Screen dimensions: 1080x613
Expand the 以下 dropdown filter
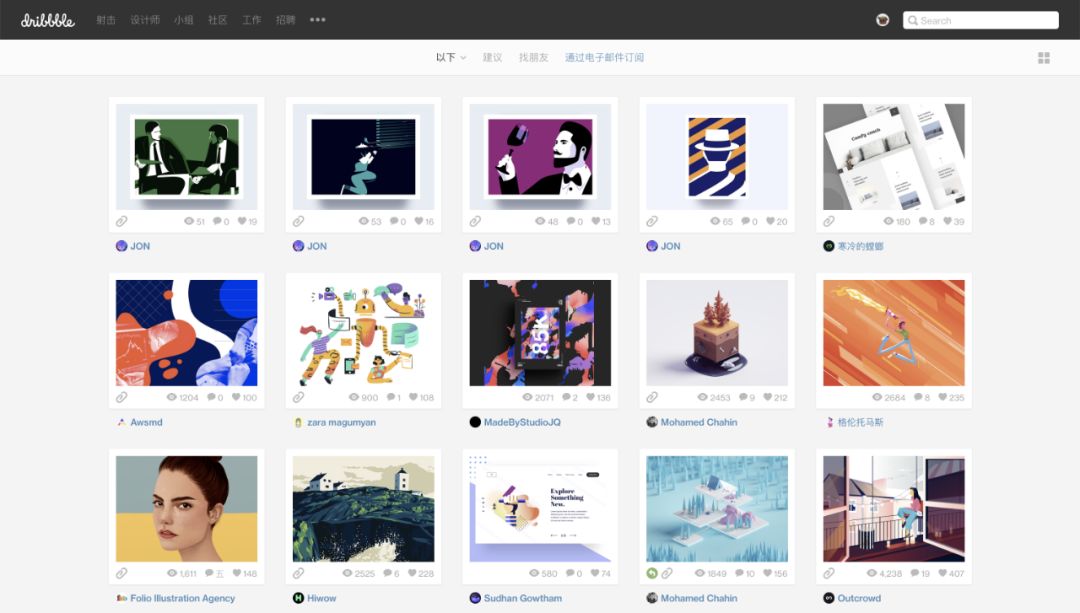pos(451,58)
